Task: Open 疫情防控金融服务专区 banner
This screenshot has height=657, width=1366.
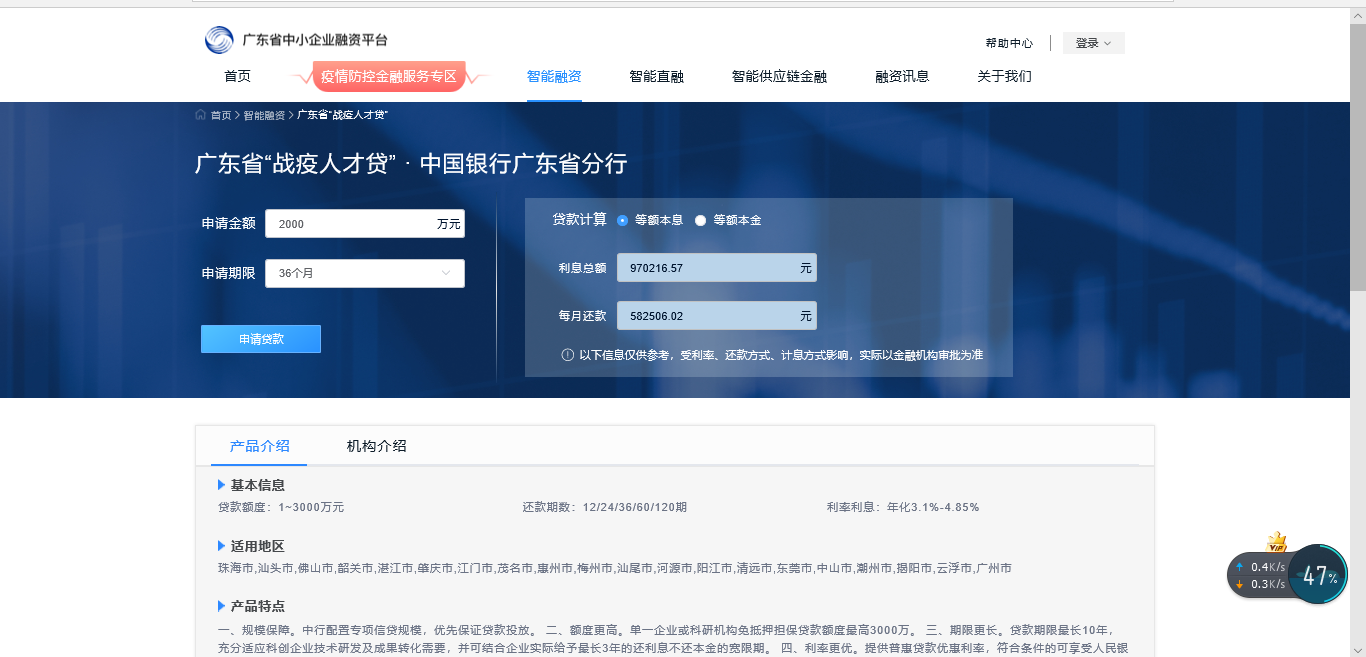Action: point(388,76)
